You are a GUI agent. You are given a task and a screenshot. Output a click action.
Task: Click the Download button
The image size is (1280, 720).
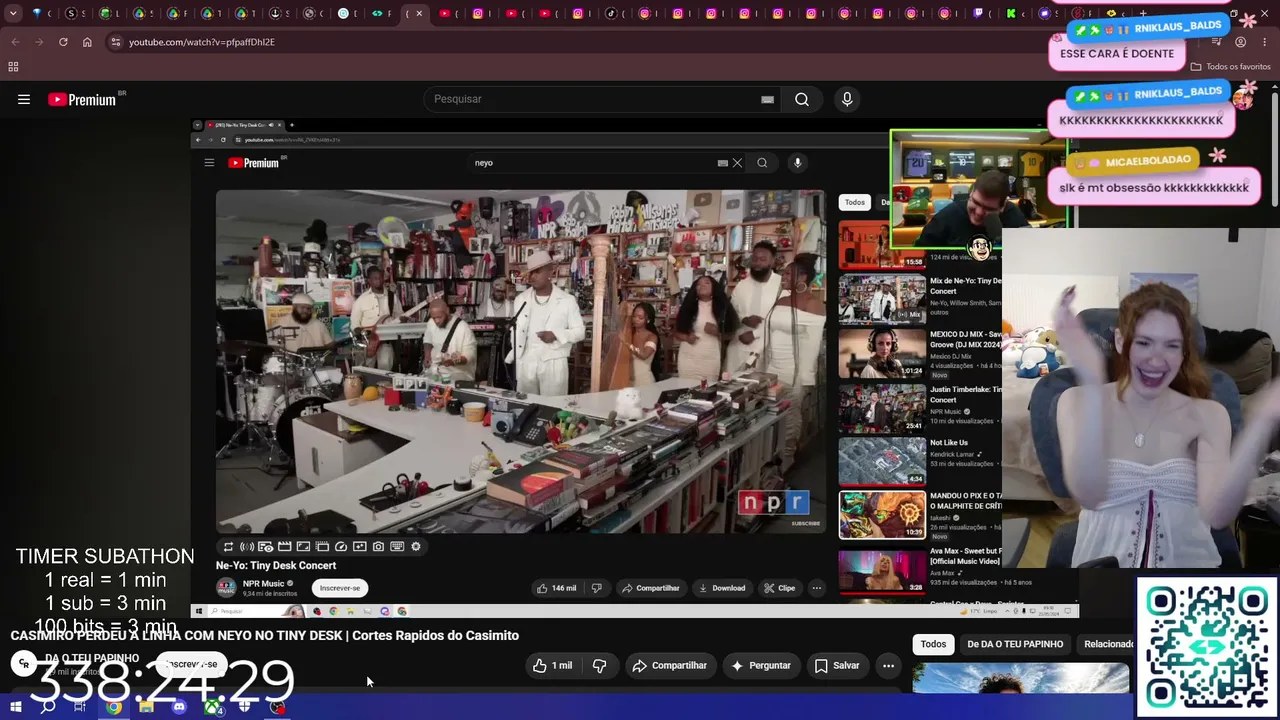[x=721, y=588]
